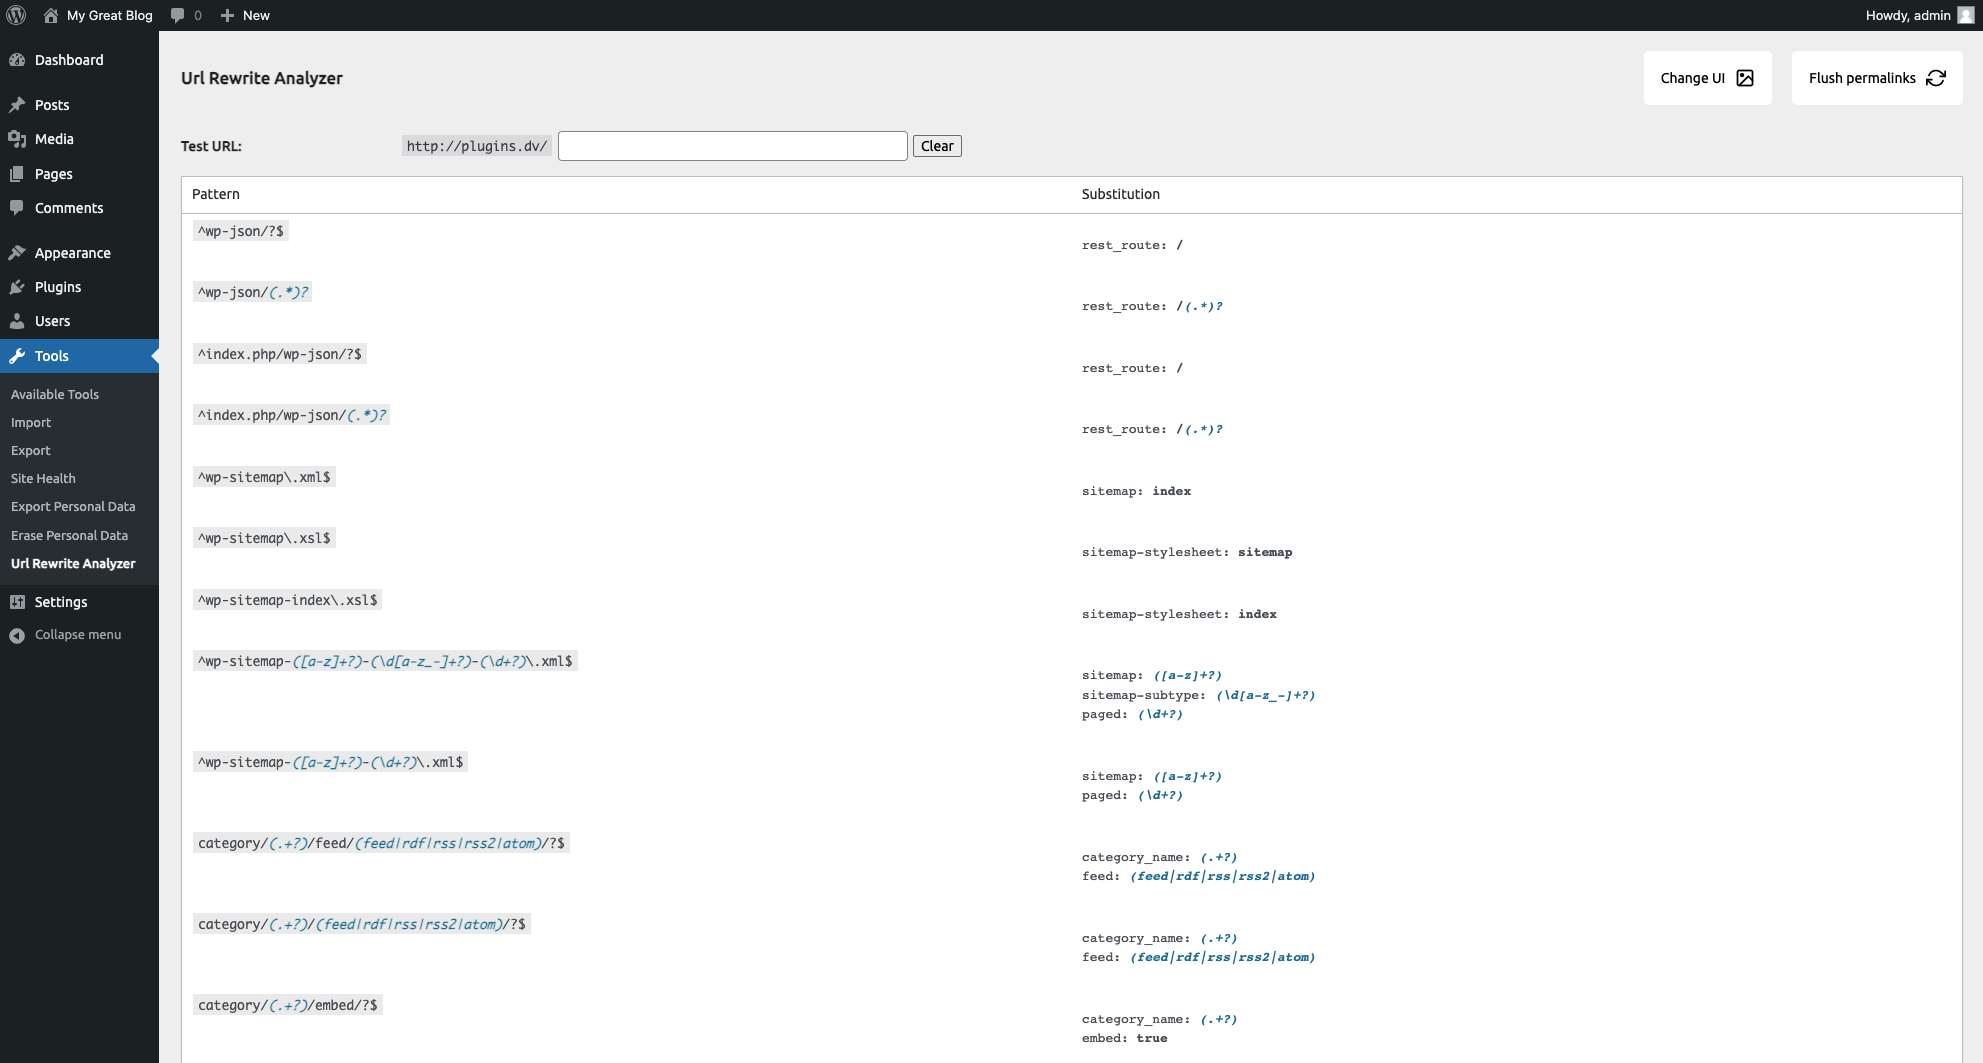The image size is (1983, 1063).
Task: Click the Comments bubble icon in sidebar
Action: coord(17,208)
